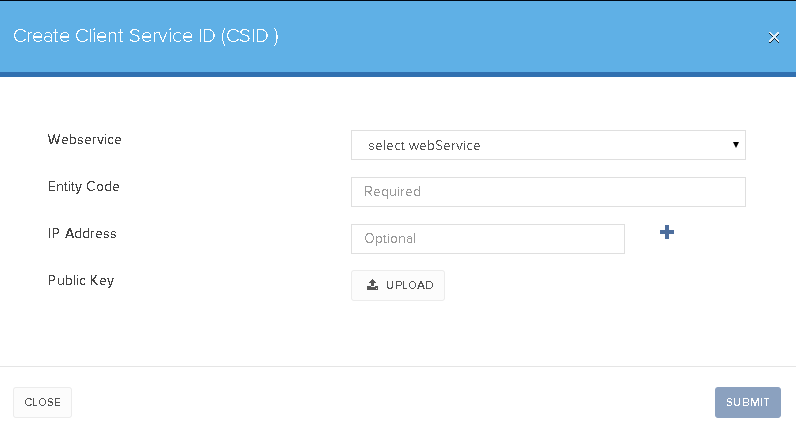This screenshot has width=796, height=433.
Task: Open the 'select webService' combo box
Action: (548, 145)
